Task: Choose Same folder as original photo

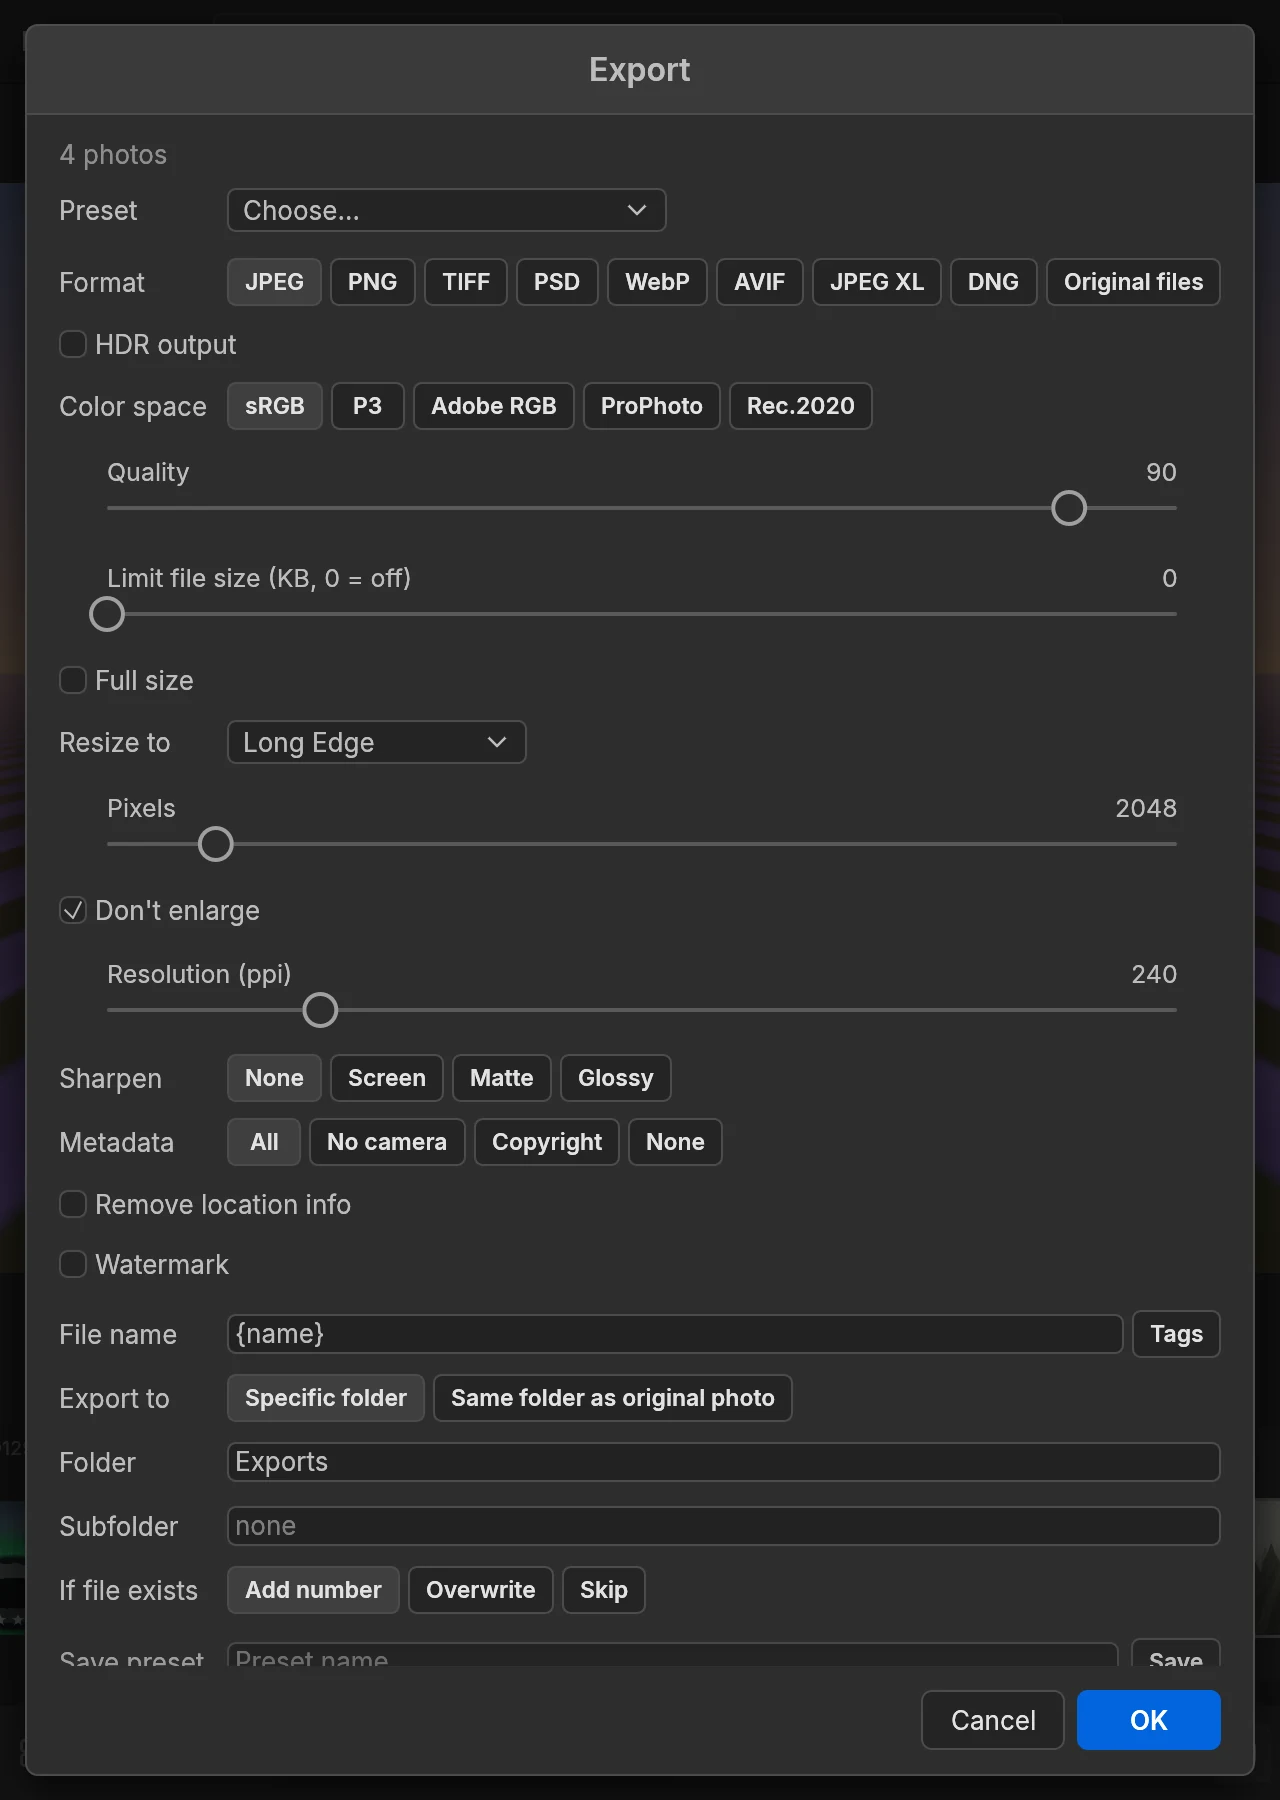Action: pos(613,1398)
